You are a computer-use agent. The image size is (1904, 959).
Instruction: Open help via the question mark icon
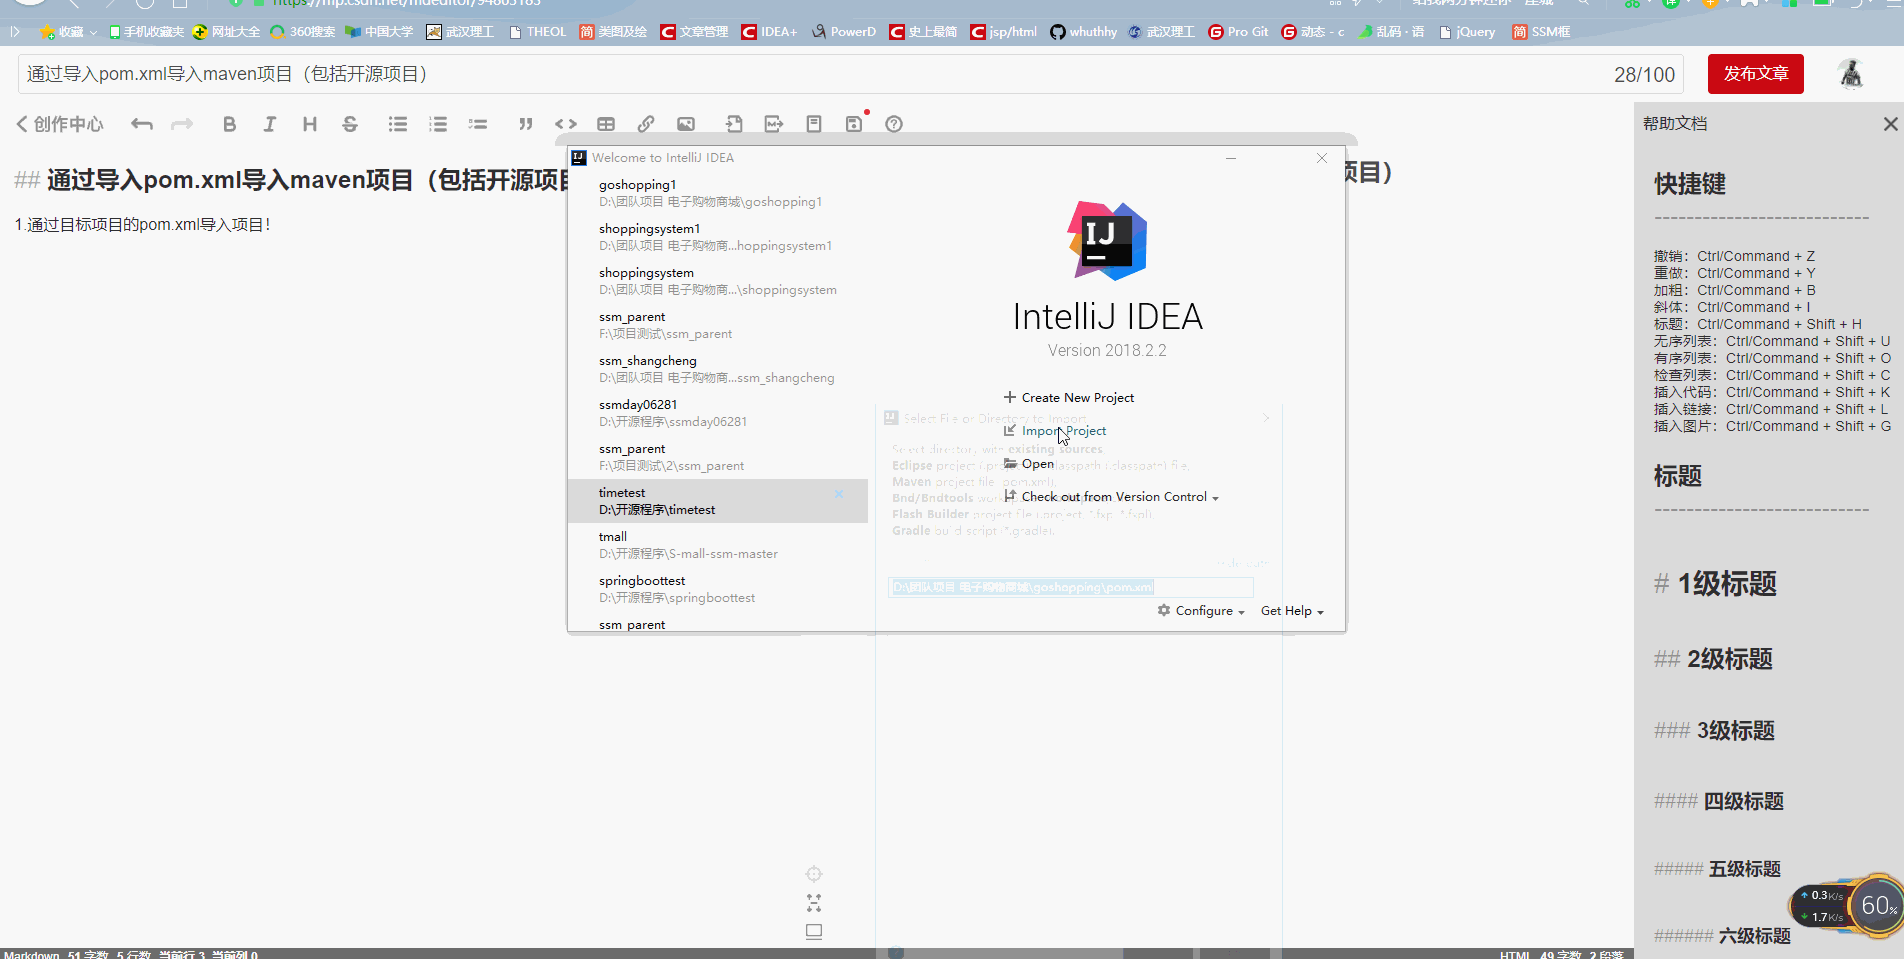[x=894, y=124]
